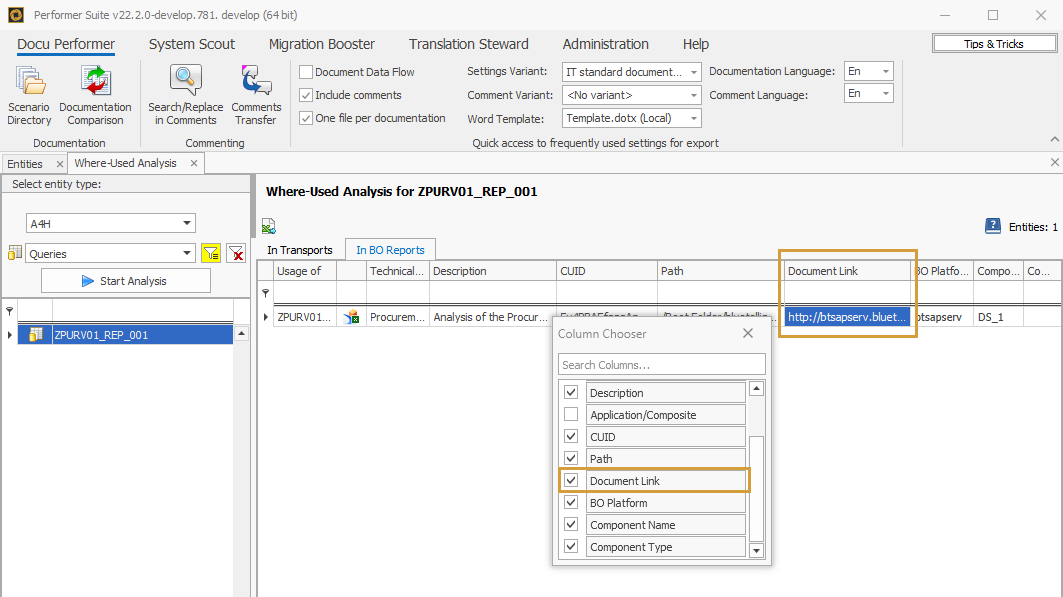
Task: Open Search/Replace in Comments
Action: pos(184,94)
